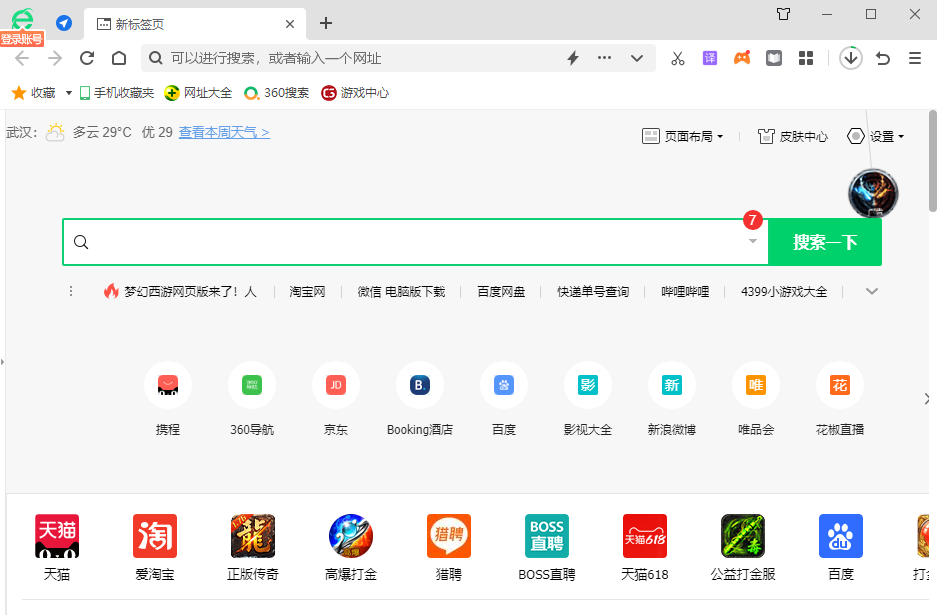
Task: Open the orange game controller extension
Action: [x=742, y=58]
